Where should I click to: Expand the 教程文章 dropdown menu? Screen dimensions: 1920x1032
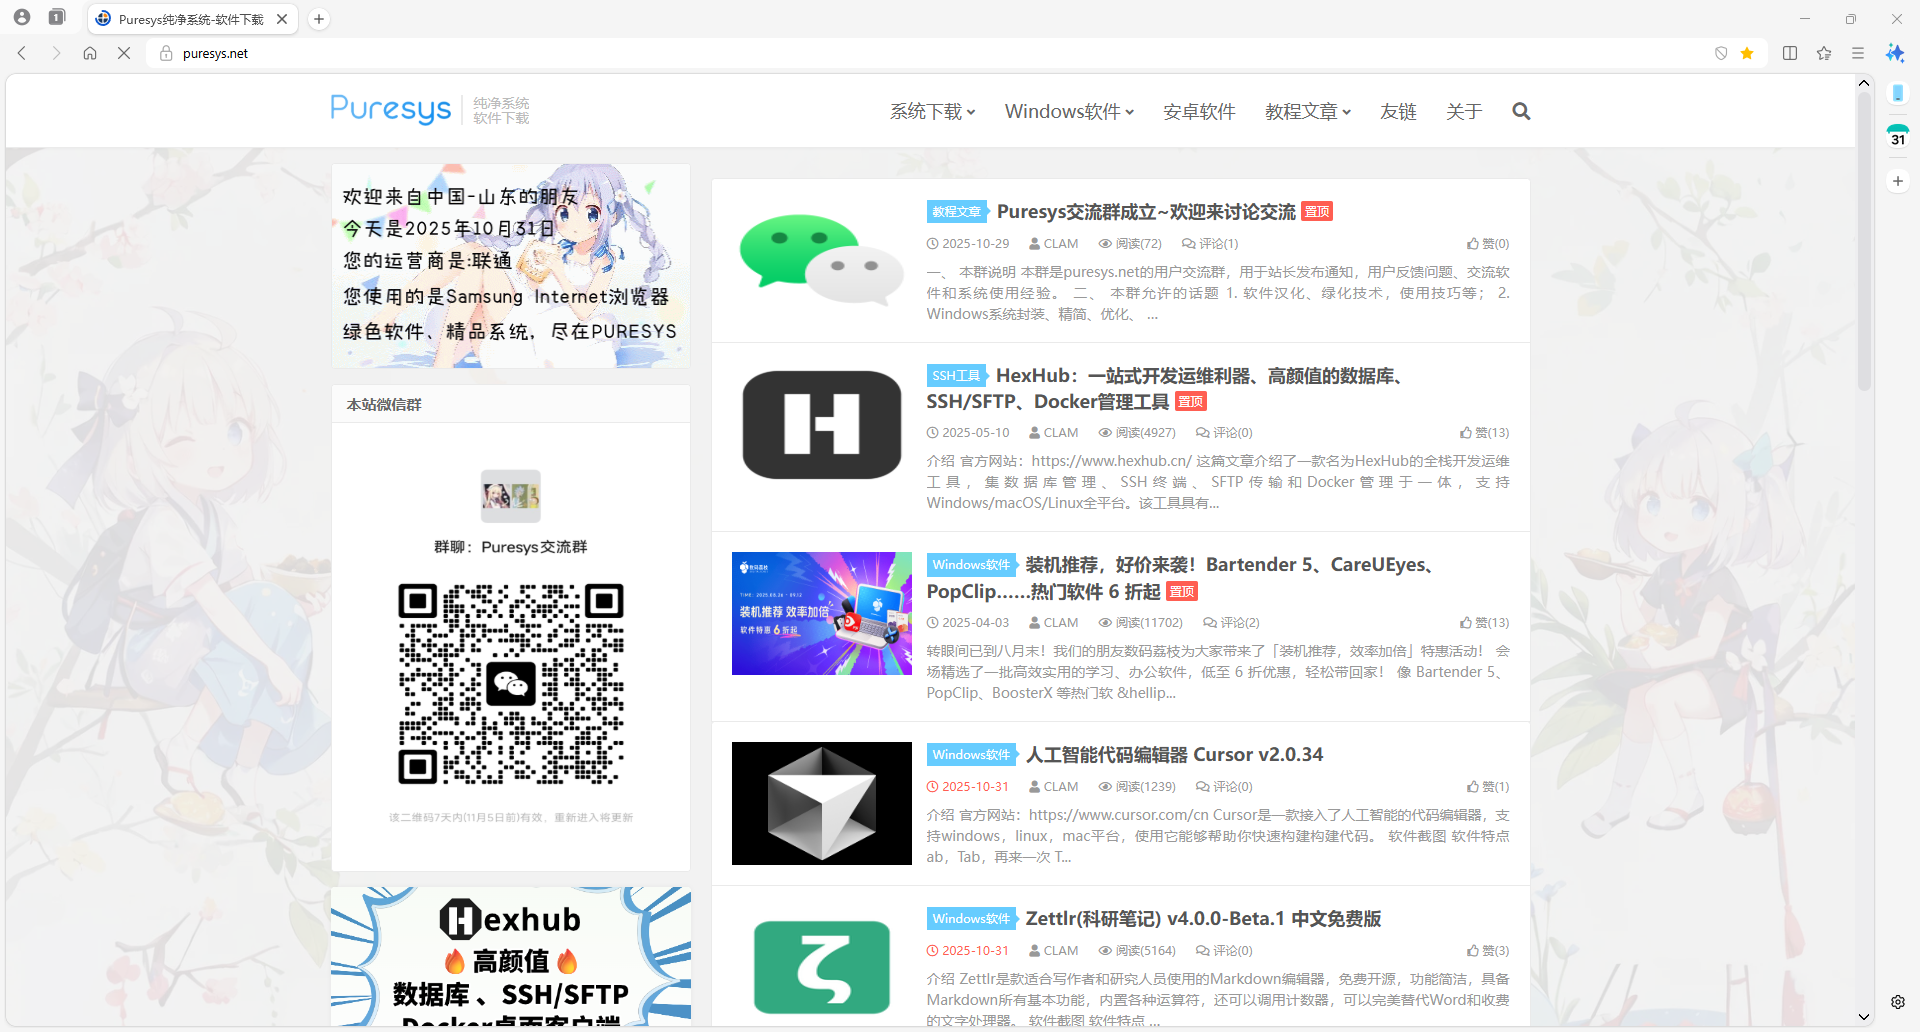[x=1307, y=112]
